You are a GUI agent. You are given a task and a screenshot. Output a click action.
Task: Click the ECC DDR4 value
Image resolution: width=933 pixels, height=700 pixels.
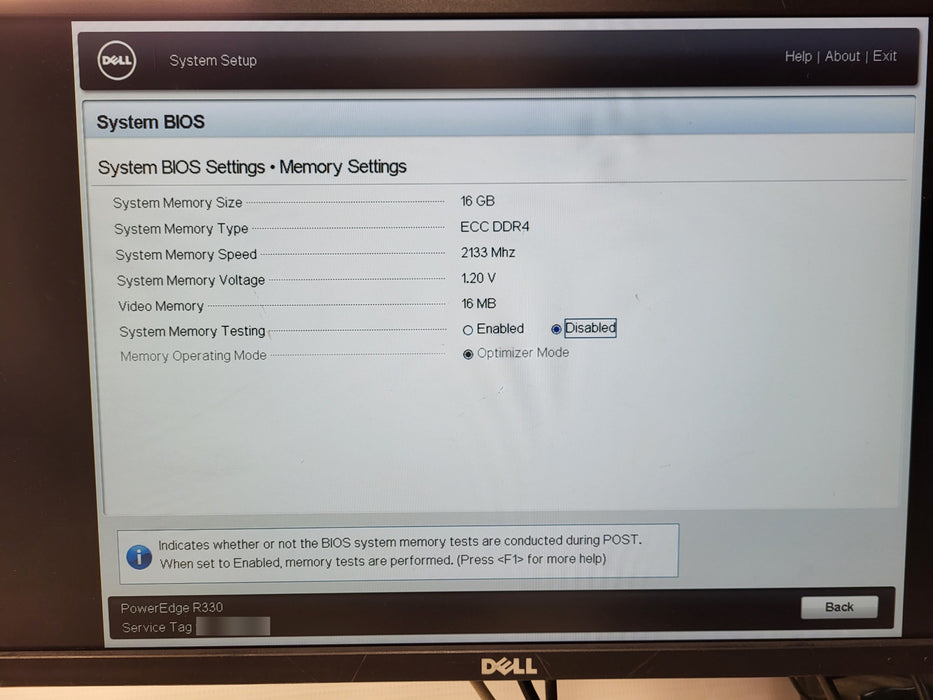tap(494, 227)
